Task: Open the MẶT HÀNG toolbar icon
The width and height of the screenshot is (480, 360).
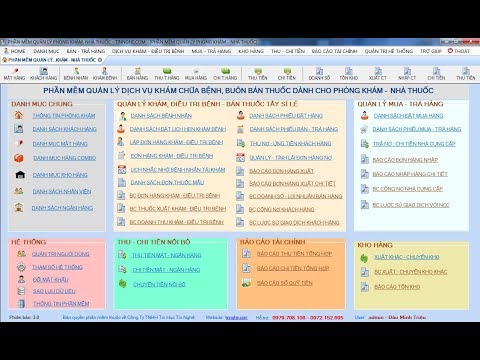Action: [14, 74]
